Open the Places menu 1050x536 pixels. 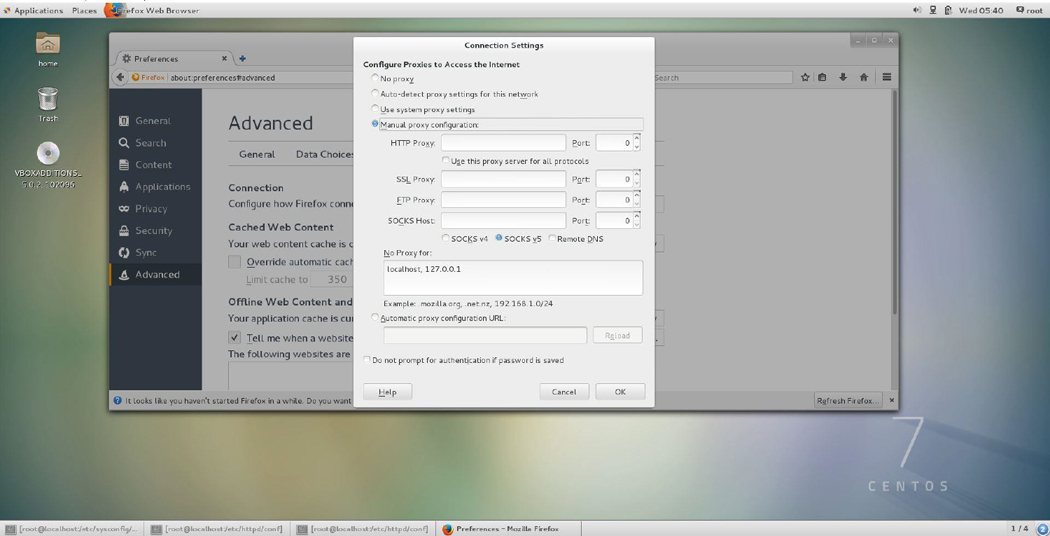point(84,10)
